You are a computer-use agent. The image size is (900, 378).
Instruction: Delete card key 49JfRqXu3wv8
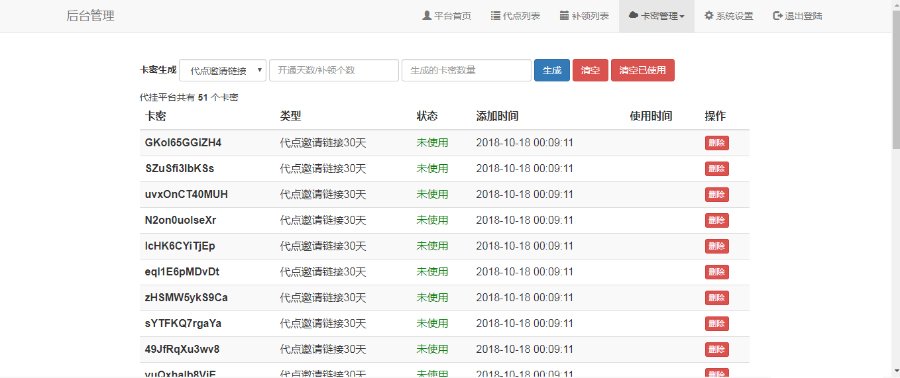coord(717,349)
